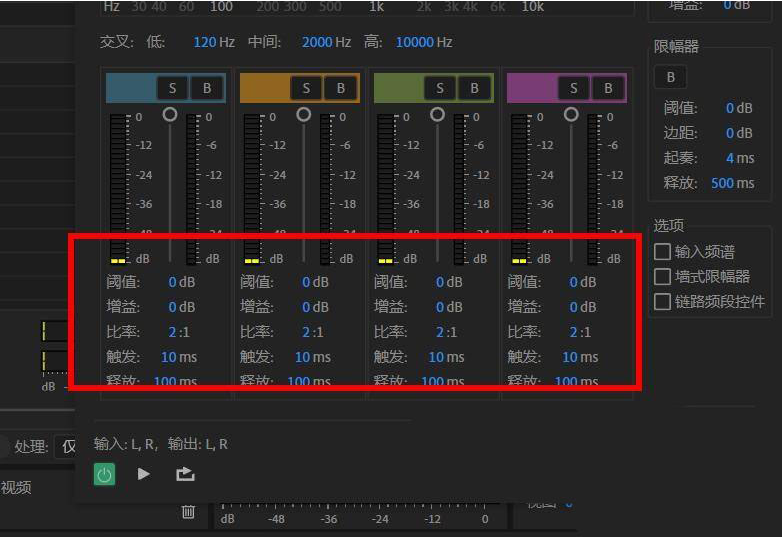Screen dimensions: 782x537
Task: Bypass the purple high band
Action: coord(608,88)
